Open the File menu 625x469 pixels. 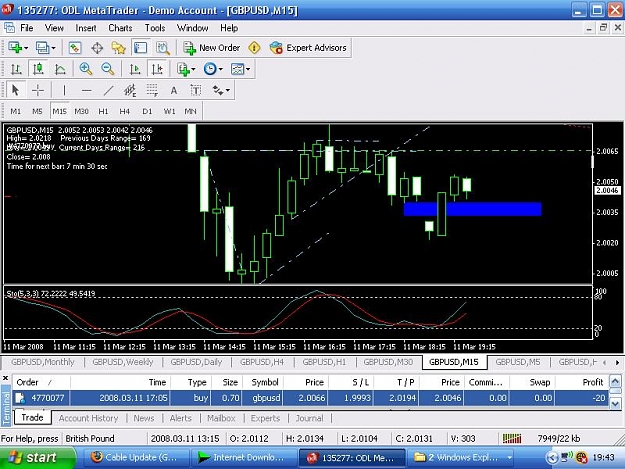[x=27, y=28]
